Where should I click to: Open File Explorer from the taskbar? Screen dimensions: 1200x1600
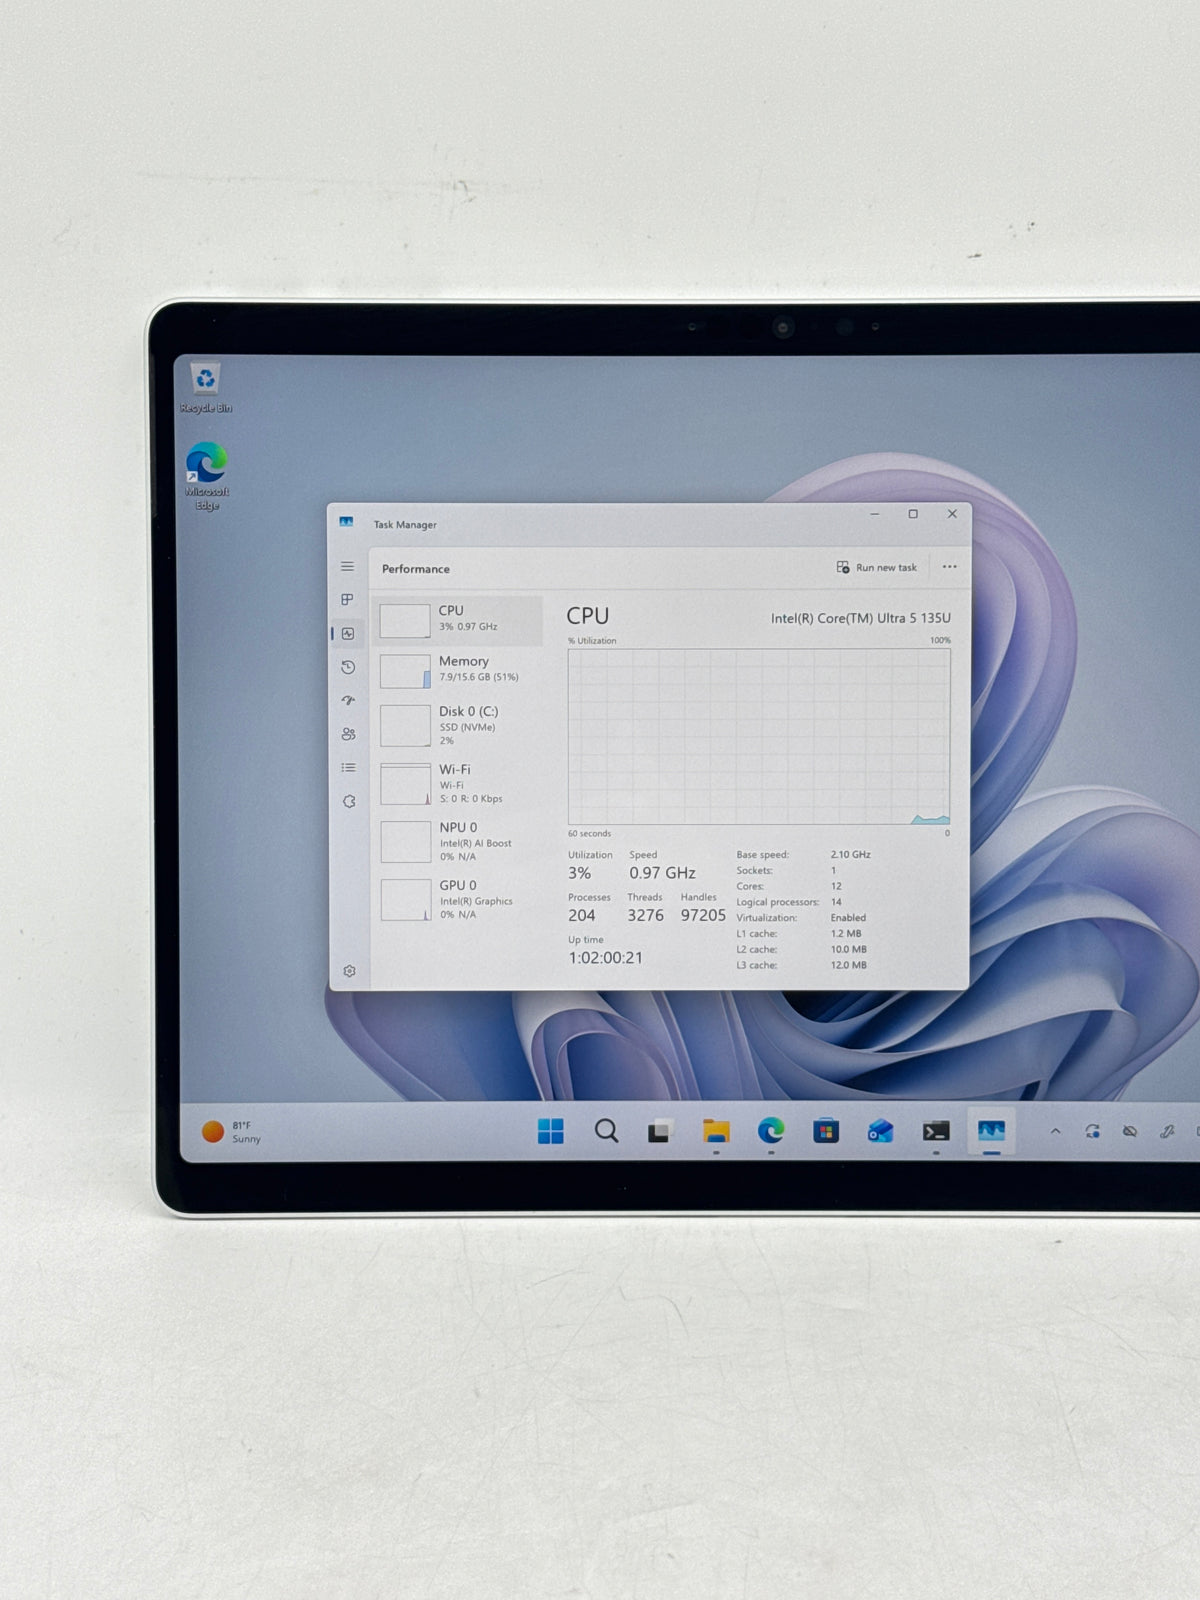(716, 1131)
